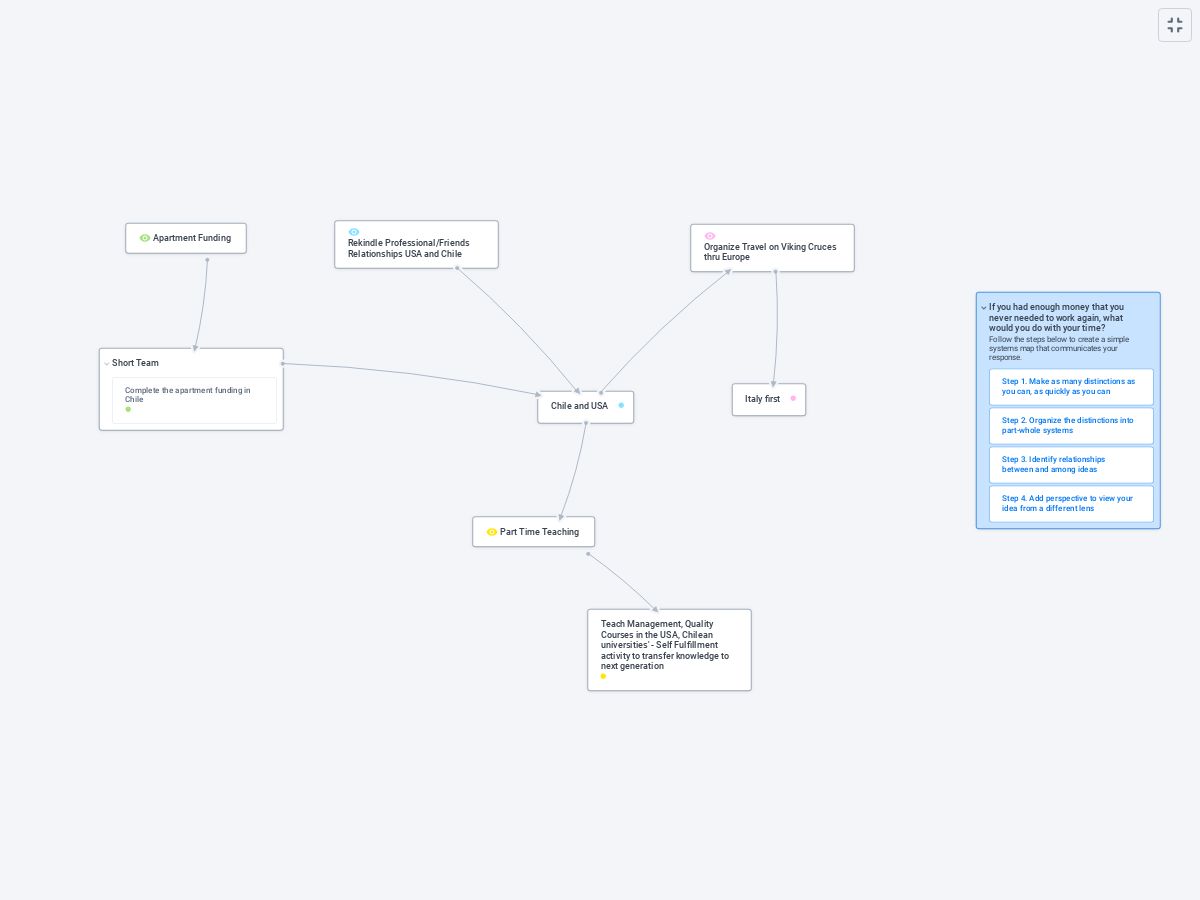Toggle the blue eye on Rekindle Relationships card
This screenshot has height=900, width=1200.
pos(354,232)
